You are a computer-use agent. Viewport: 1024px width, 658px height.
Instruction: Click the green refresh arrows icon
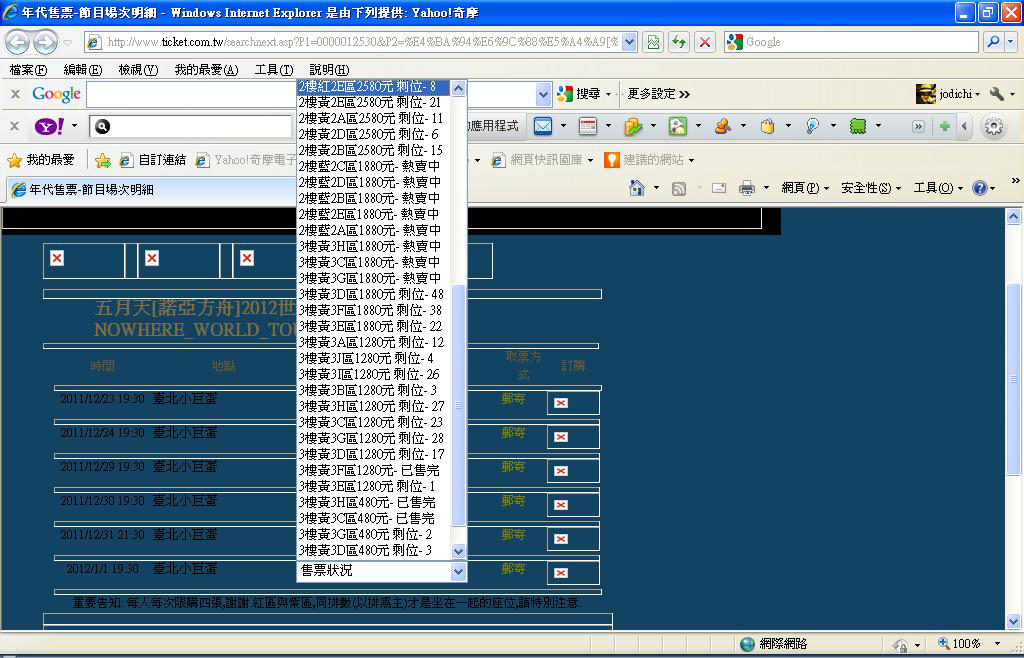679,42
